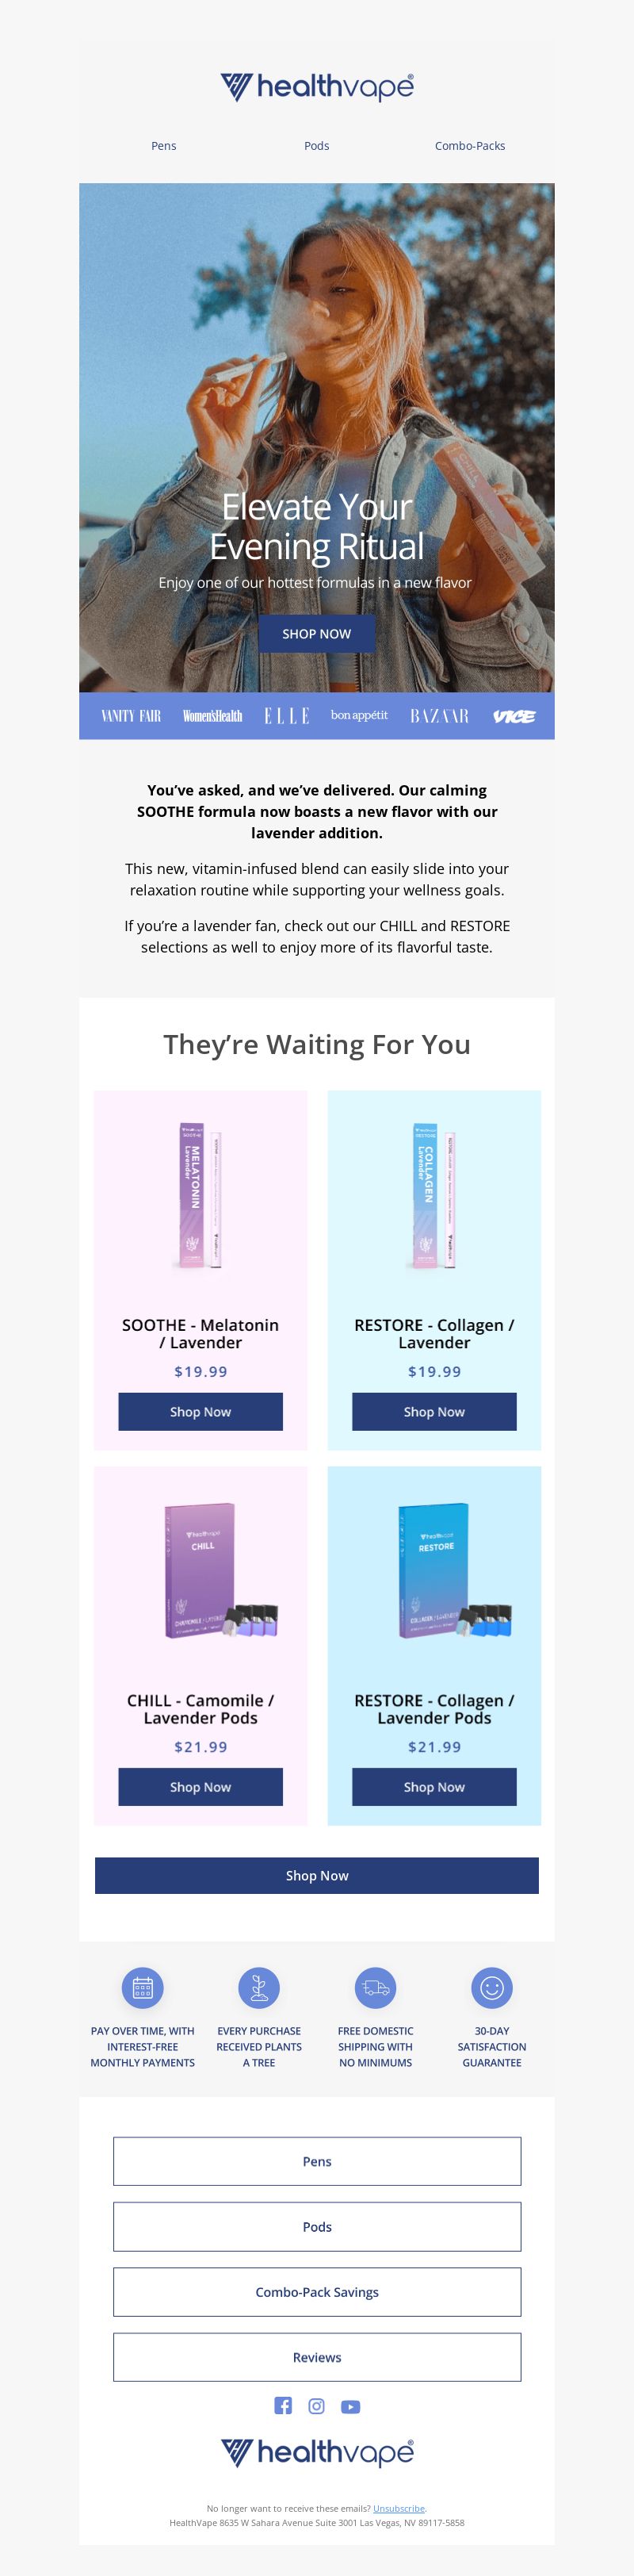Viewport: 634px width, 2576px height.
Task: Click the smiley satisfaction guarantee icon
Action: coord(492,1987)
